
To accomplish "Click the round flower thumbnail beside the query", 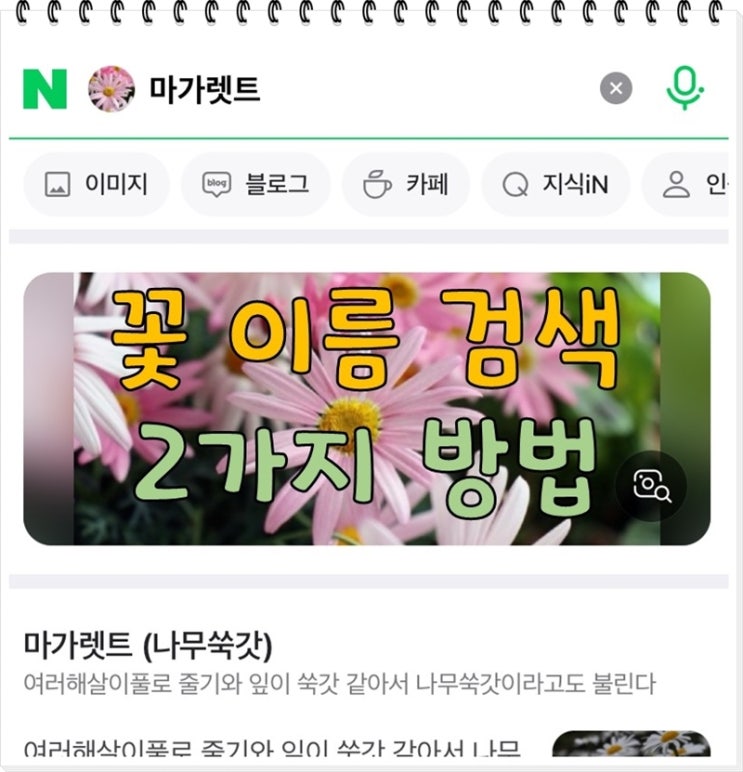I will point(111,89).
